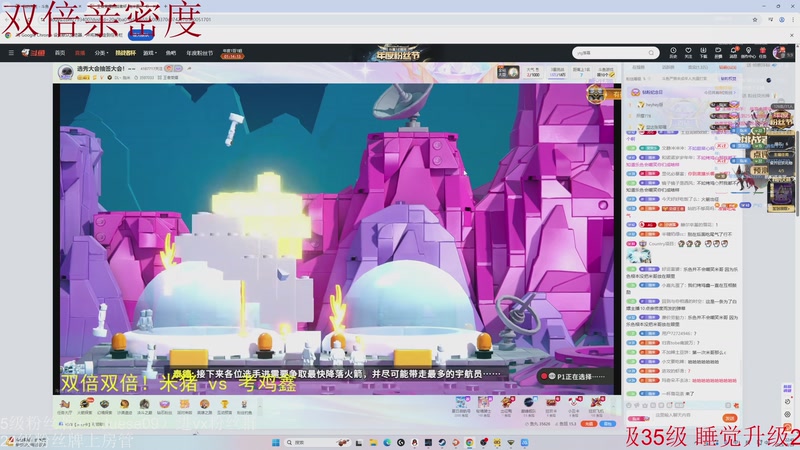Viewport: 800px width, 450px height.
Task: Open the messages bell icon with badge
Action: 733,53
